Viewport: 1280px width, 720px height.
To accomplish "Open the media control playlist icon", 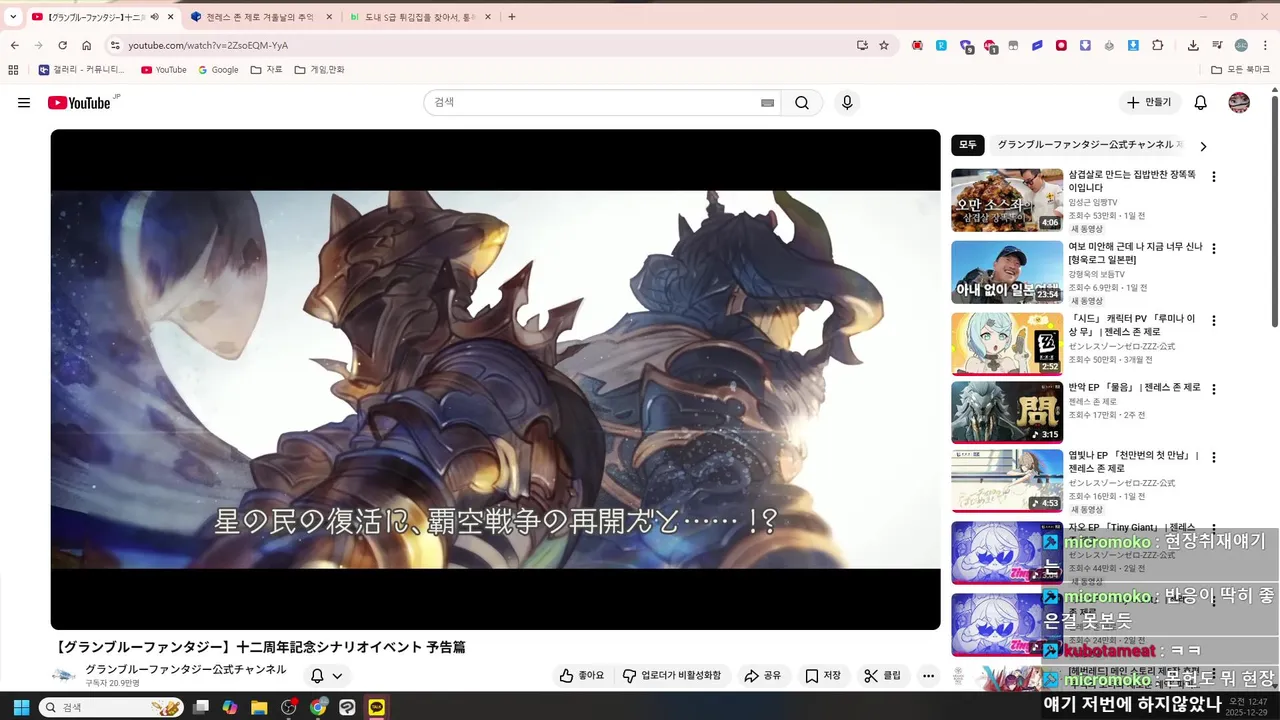I will point(1217,45).
